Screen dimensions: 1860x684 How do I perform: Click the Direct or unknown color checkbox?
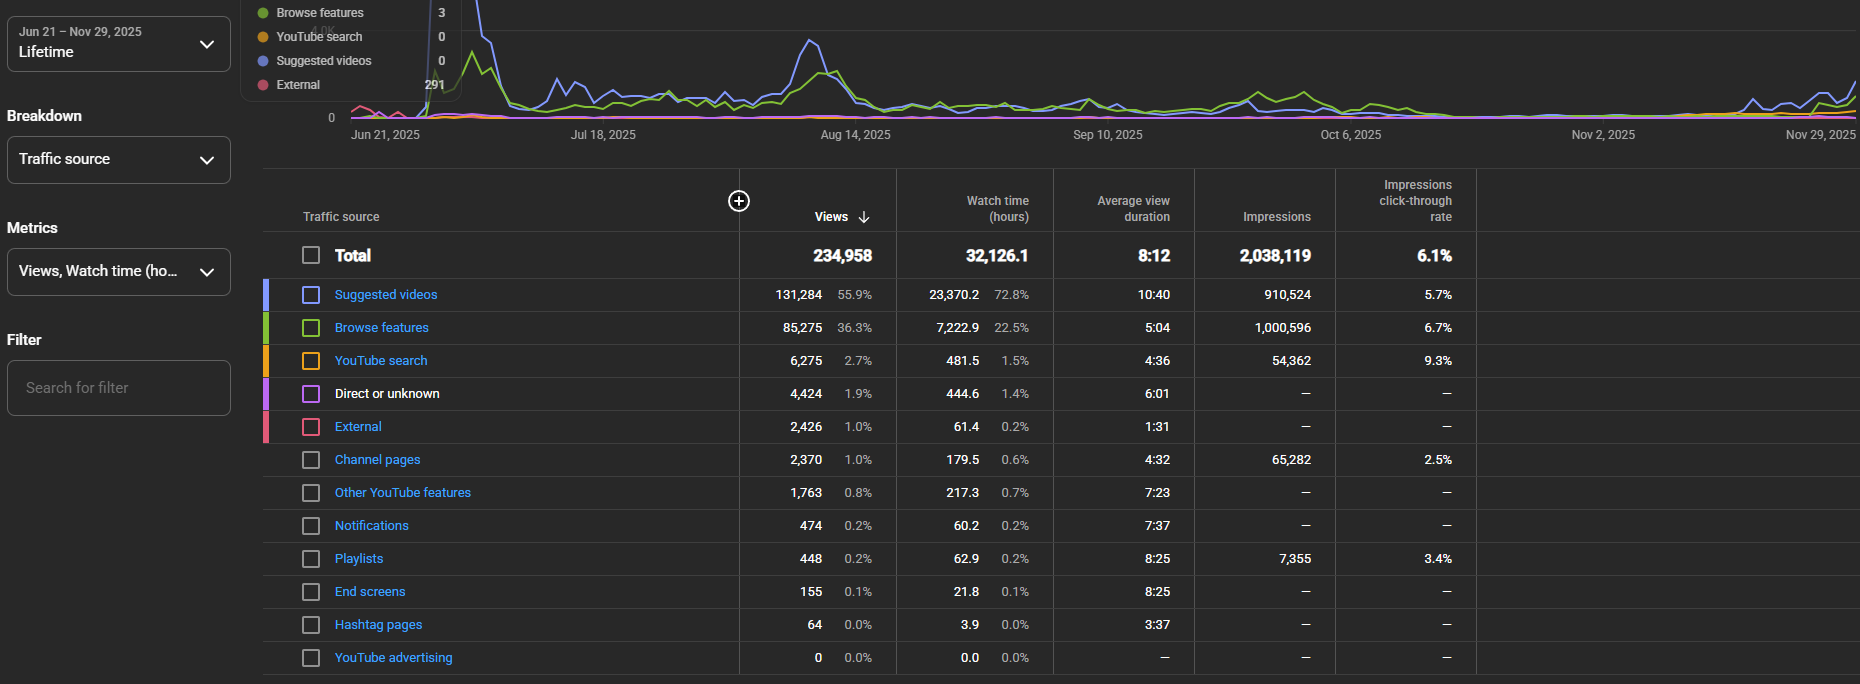point(311,394)
